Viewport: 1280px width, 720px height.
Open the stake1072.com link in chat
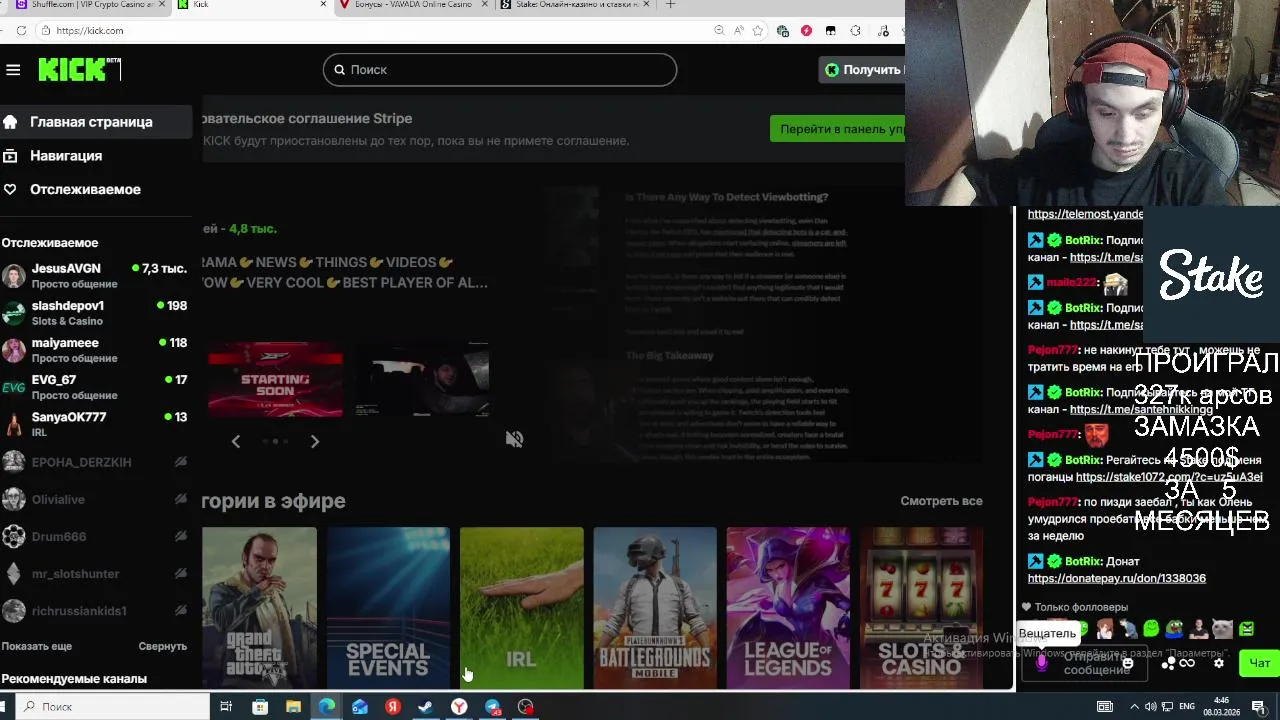tap(1168, 477)
